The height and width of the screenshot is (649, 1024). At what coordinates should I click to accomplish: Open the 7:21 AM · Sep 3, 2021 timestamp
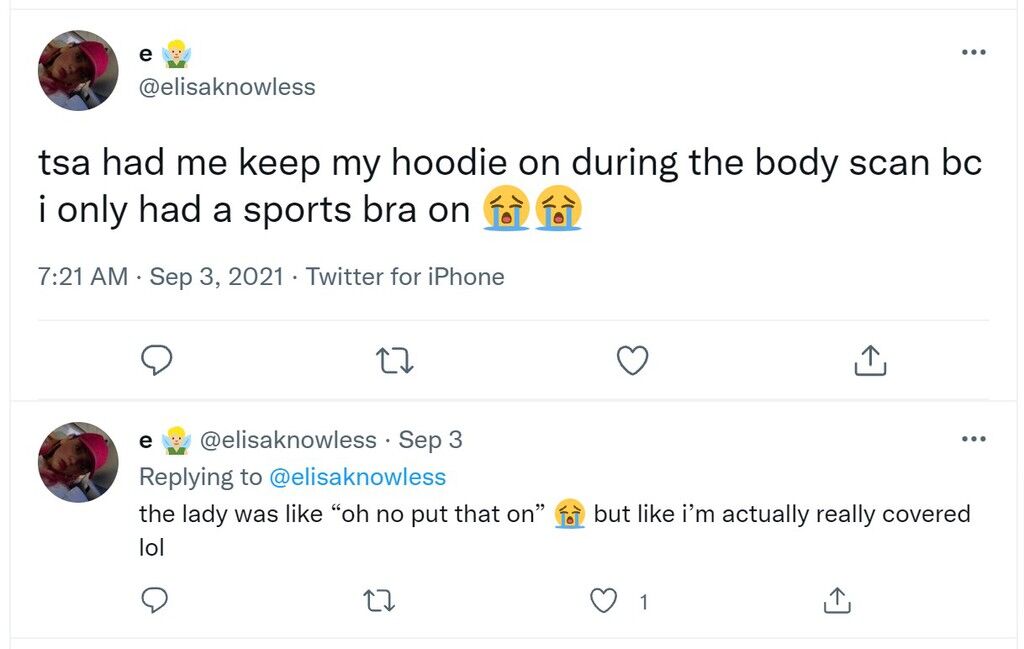click(x=161, y=277)
